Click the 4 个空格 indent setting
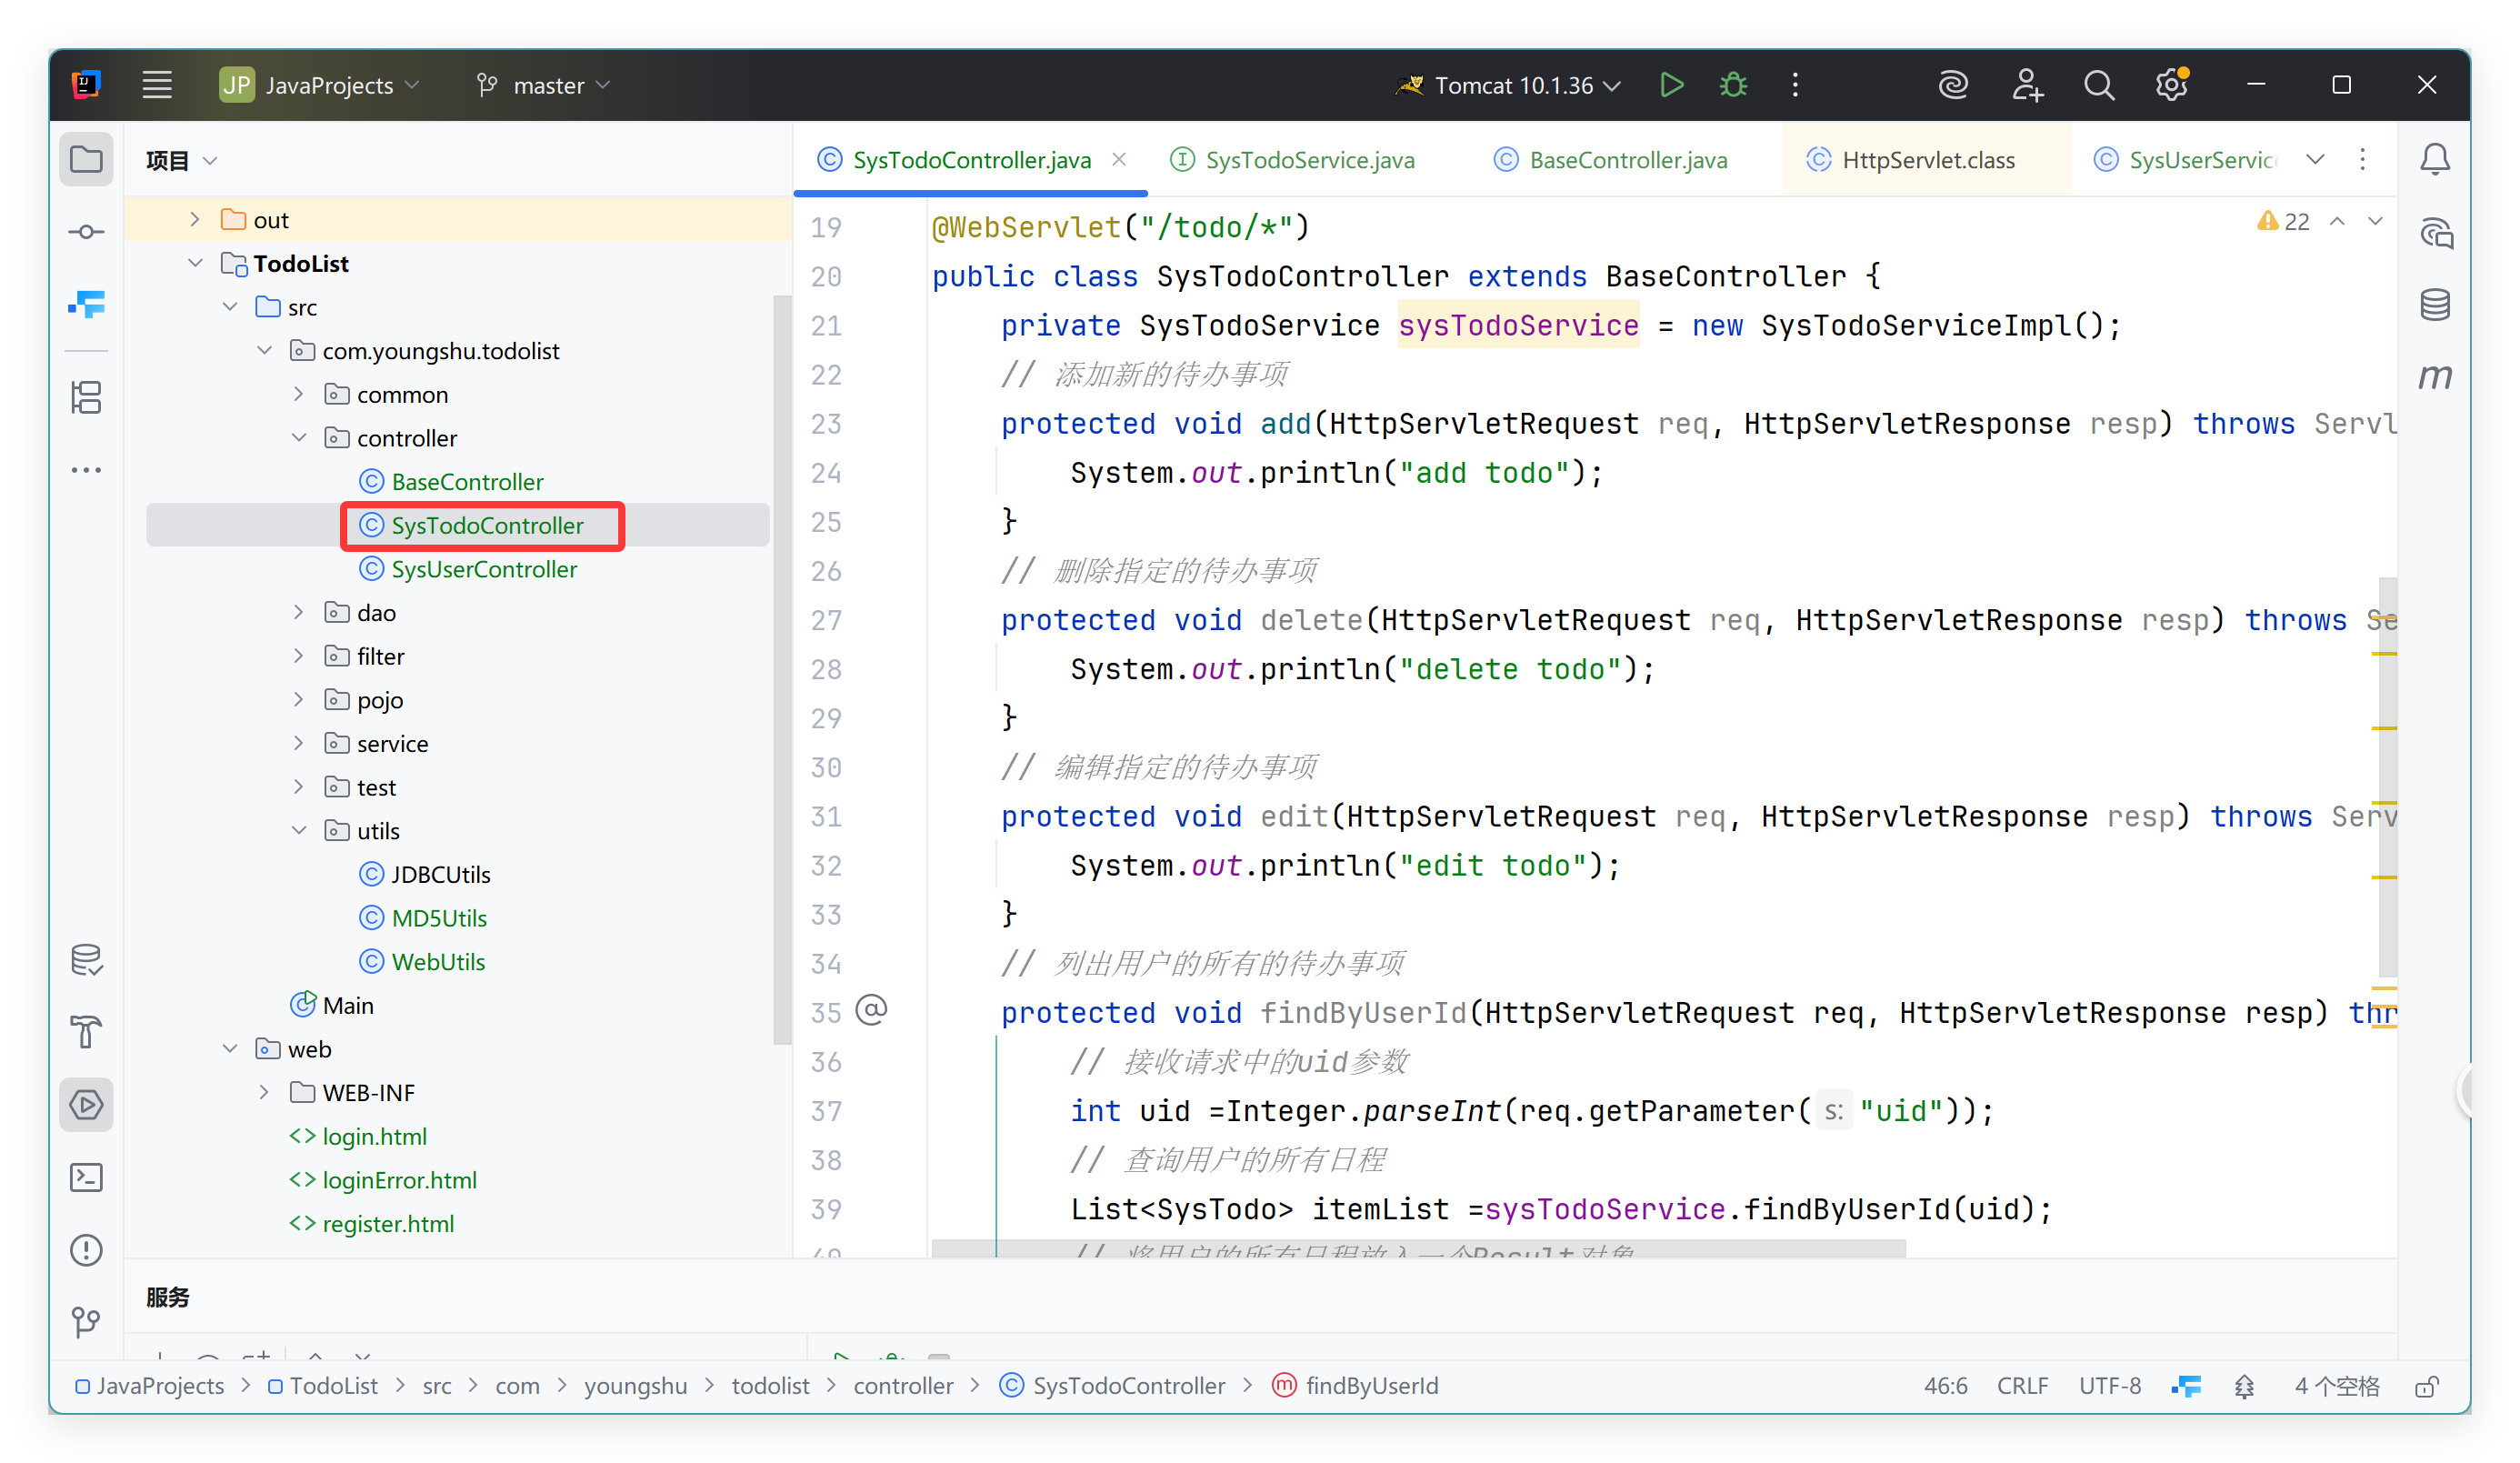 [2336, 1386]
